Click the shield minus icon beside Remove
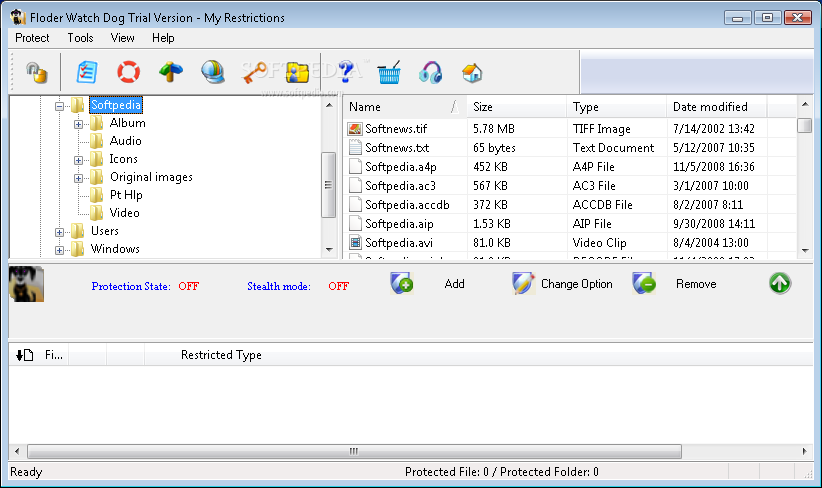This screenshot has height=488, width=822. point(644,284)
